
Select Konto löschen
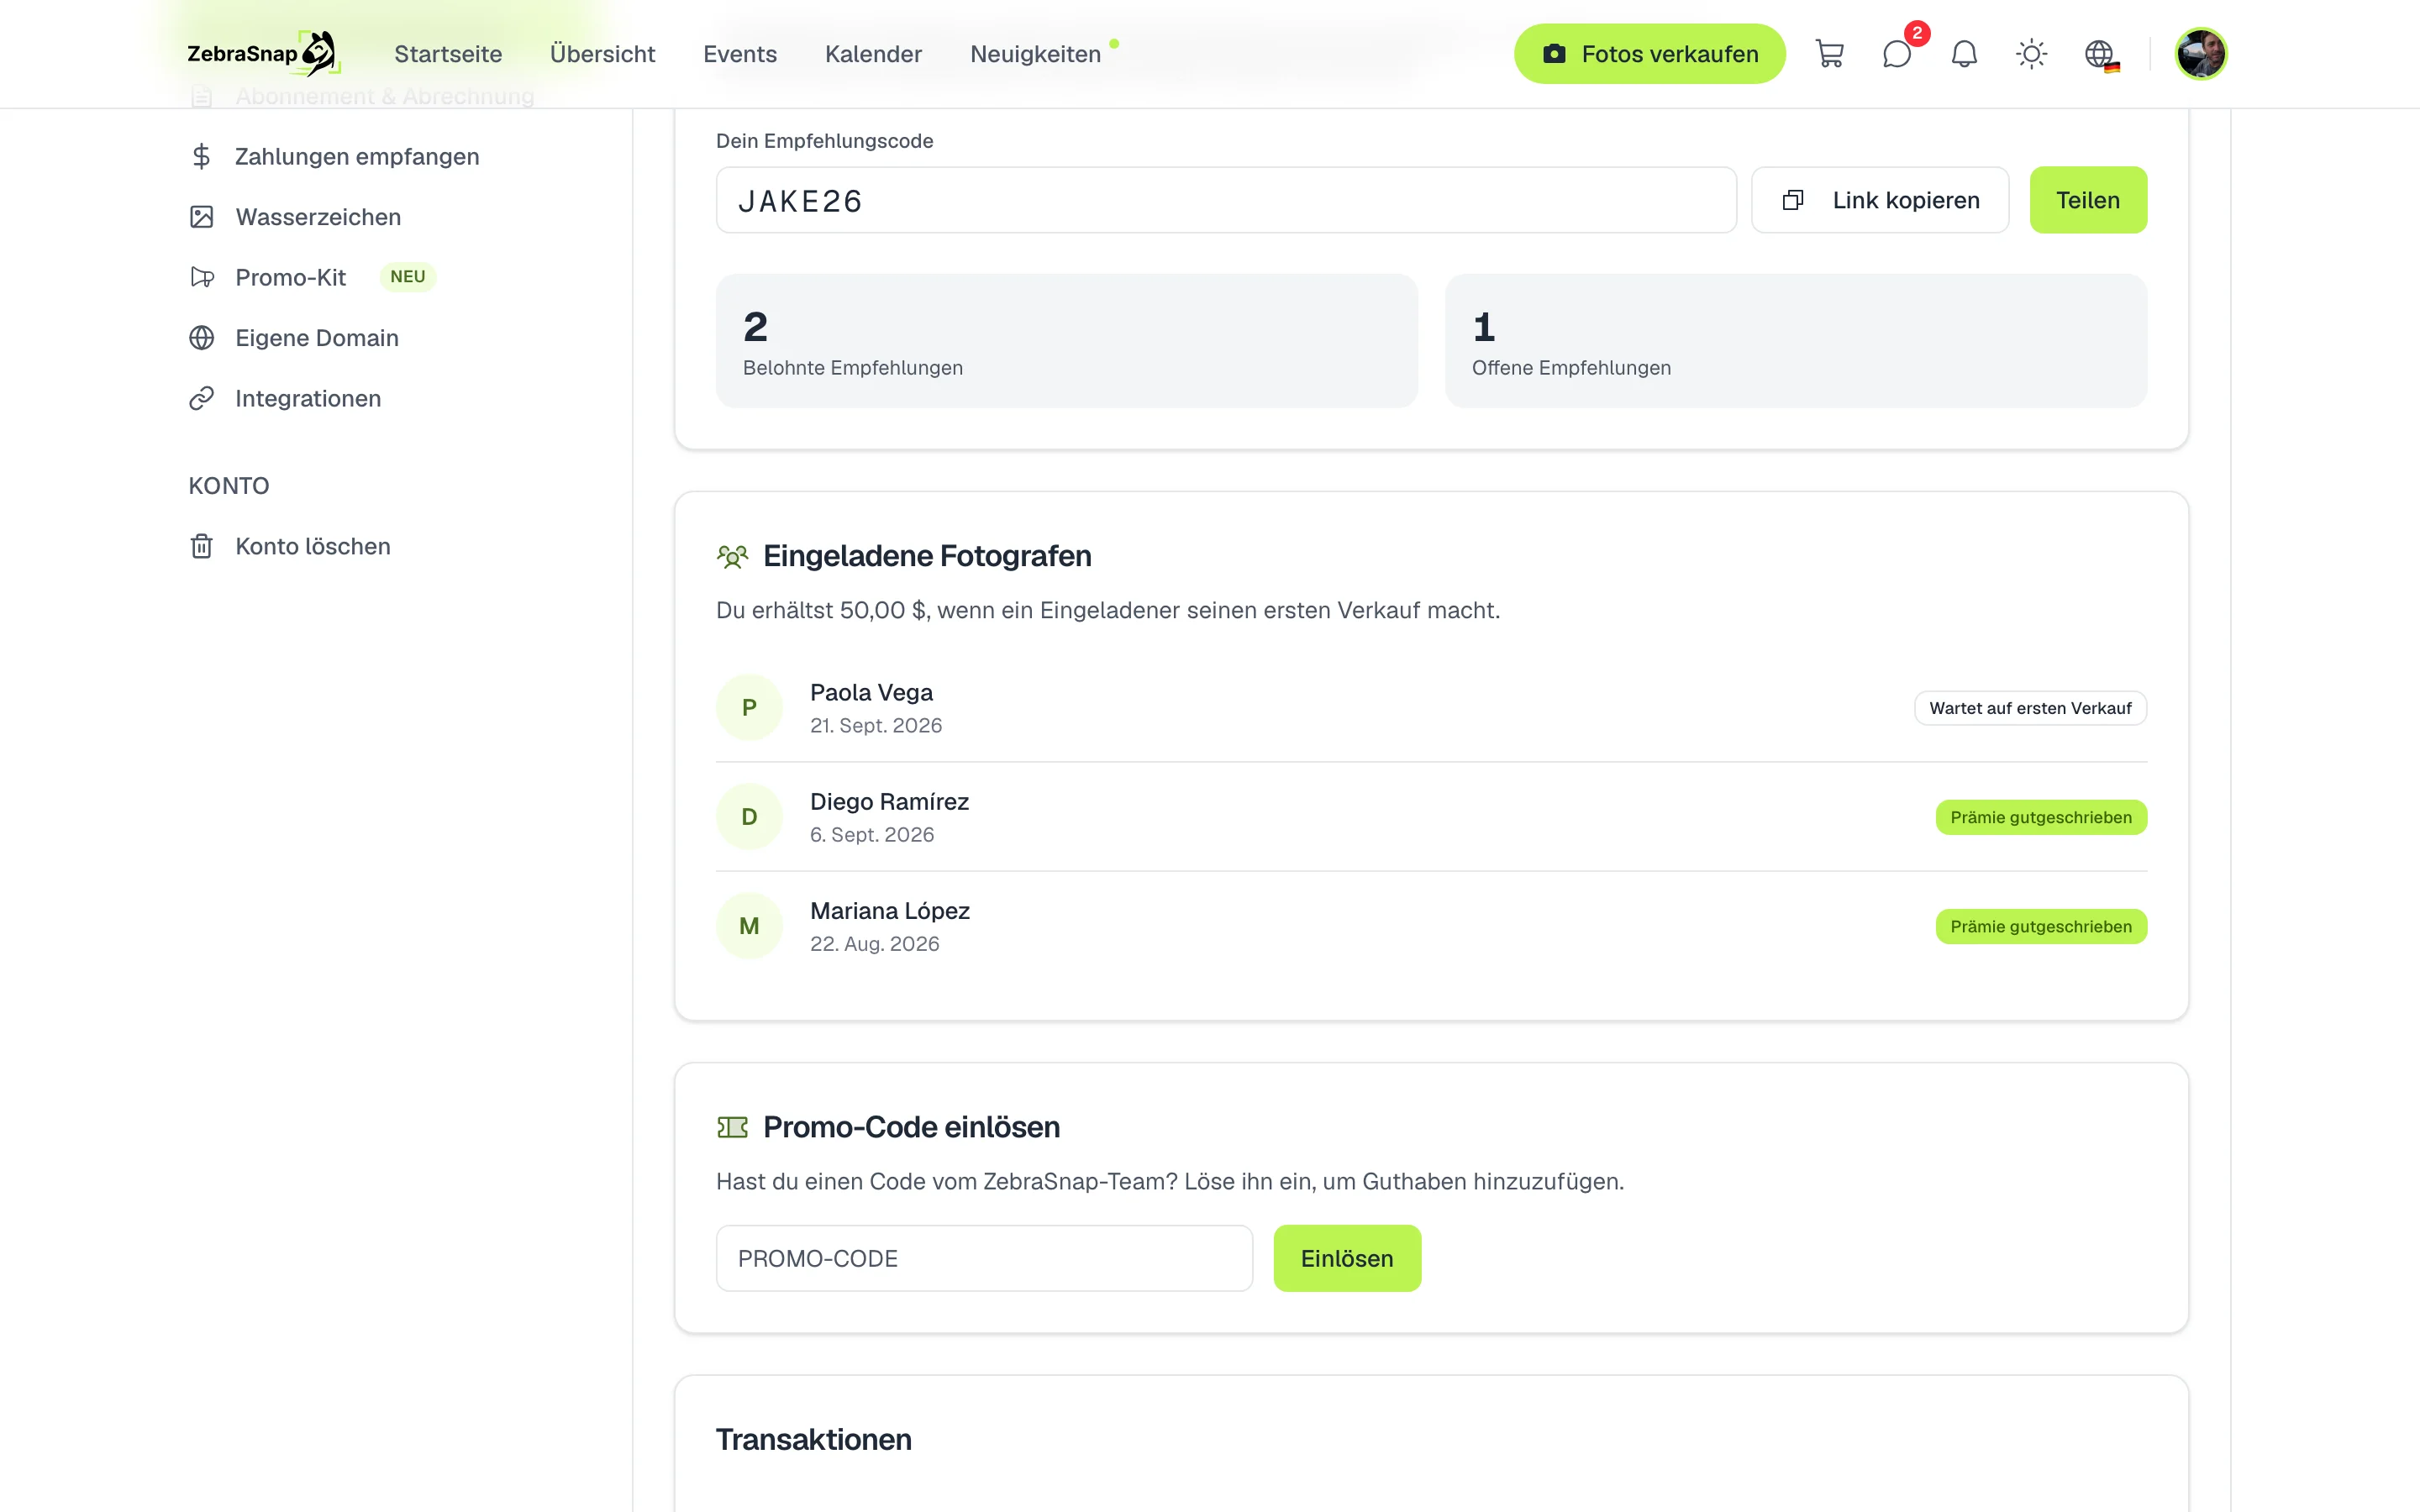pos(313,546)
